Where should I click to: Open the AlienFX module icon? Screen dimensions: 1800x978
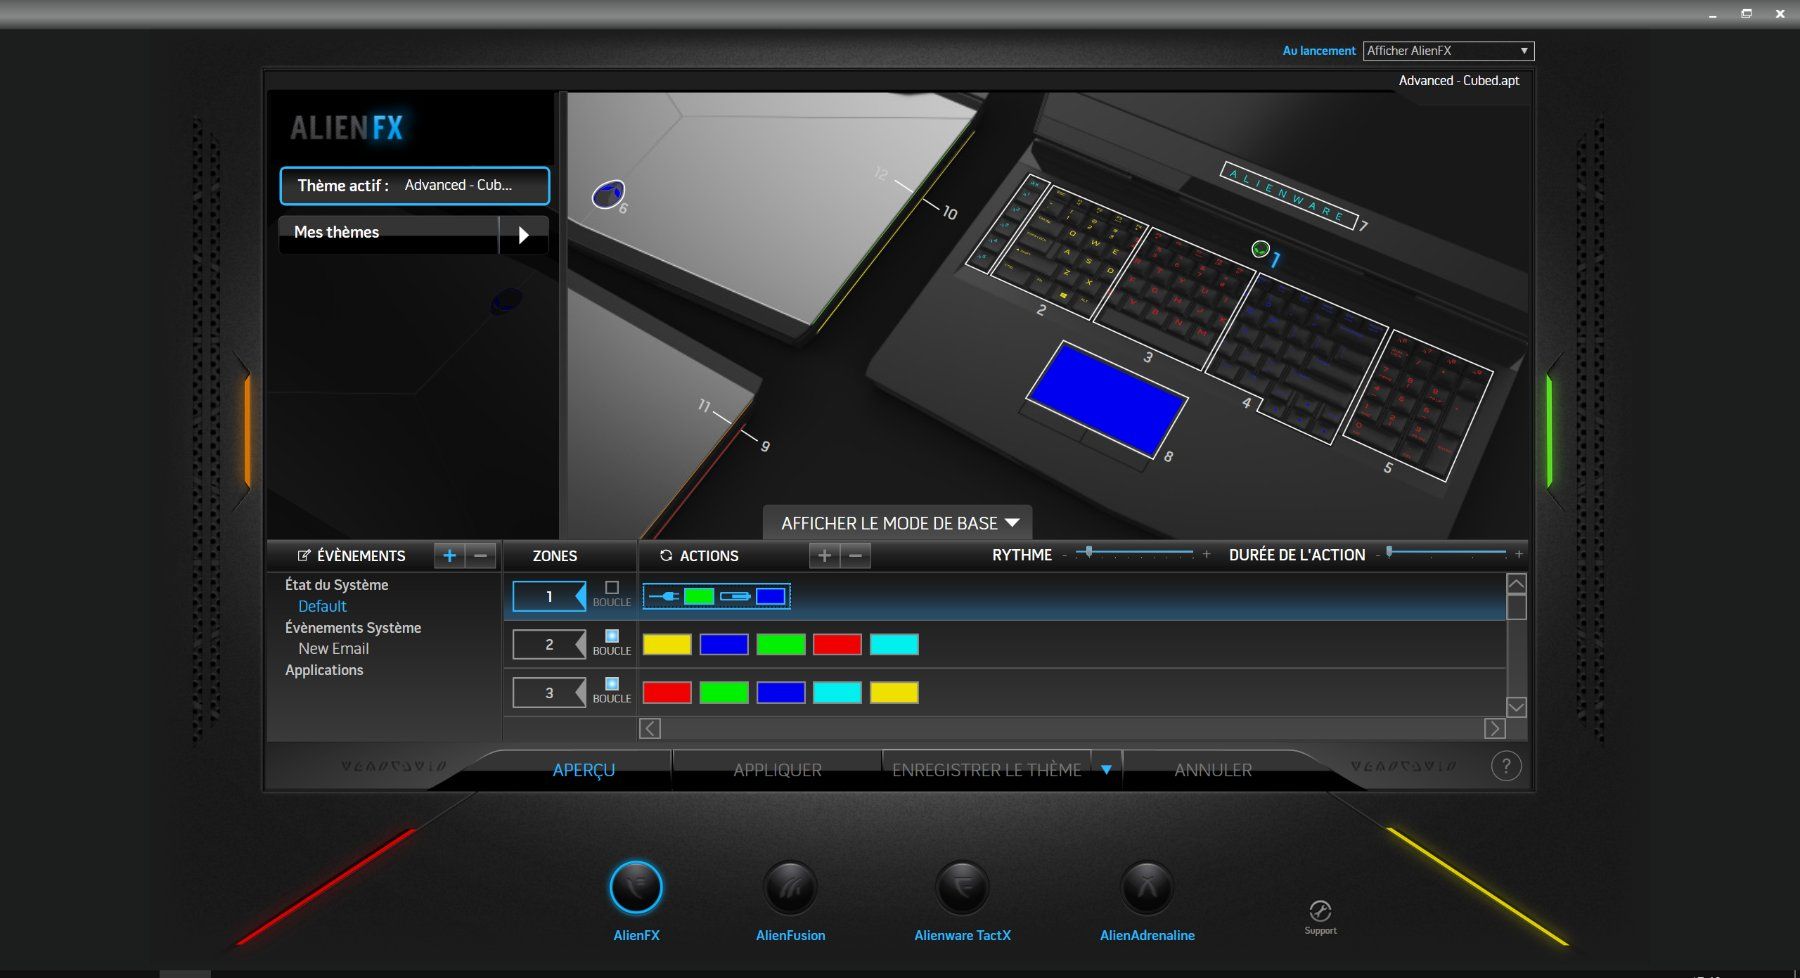coord(636,887)
